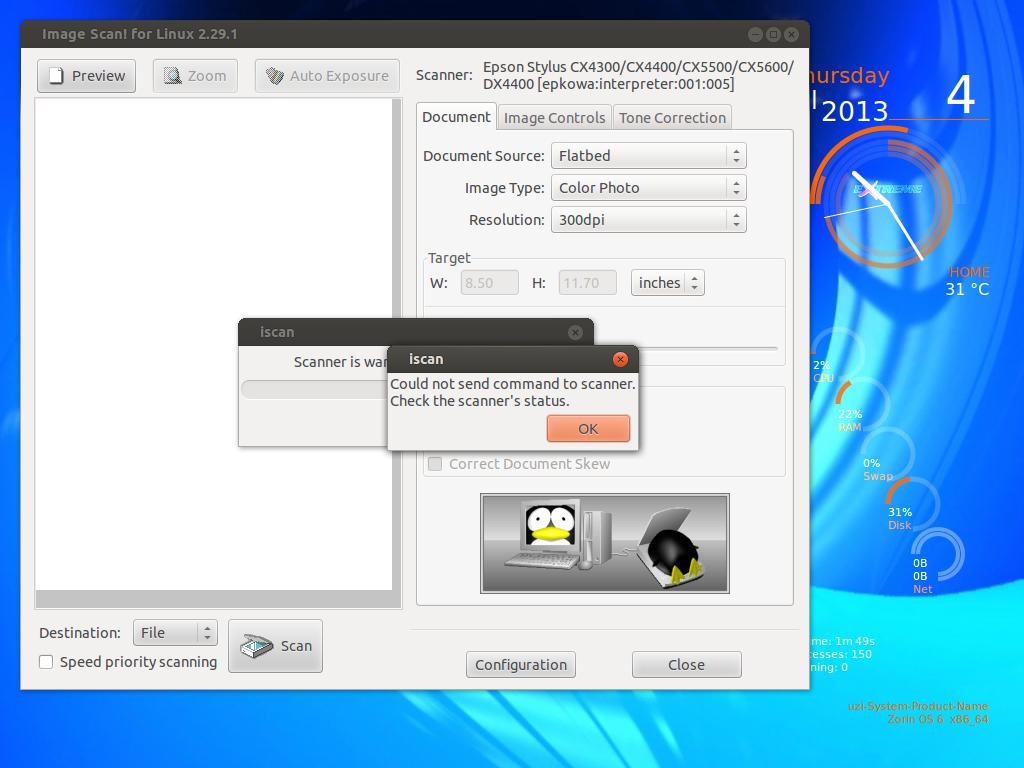Click the Configuration button
Screen dimensions: 1024x768
point(521,665)
